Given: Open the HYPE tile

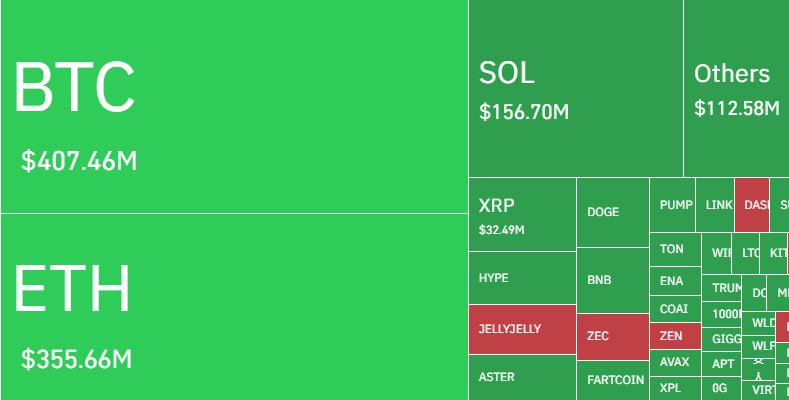Looking at the screenshot, I should [522, 278].
